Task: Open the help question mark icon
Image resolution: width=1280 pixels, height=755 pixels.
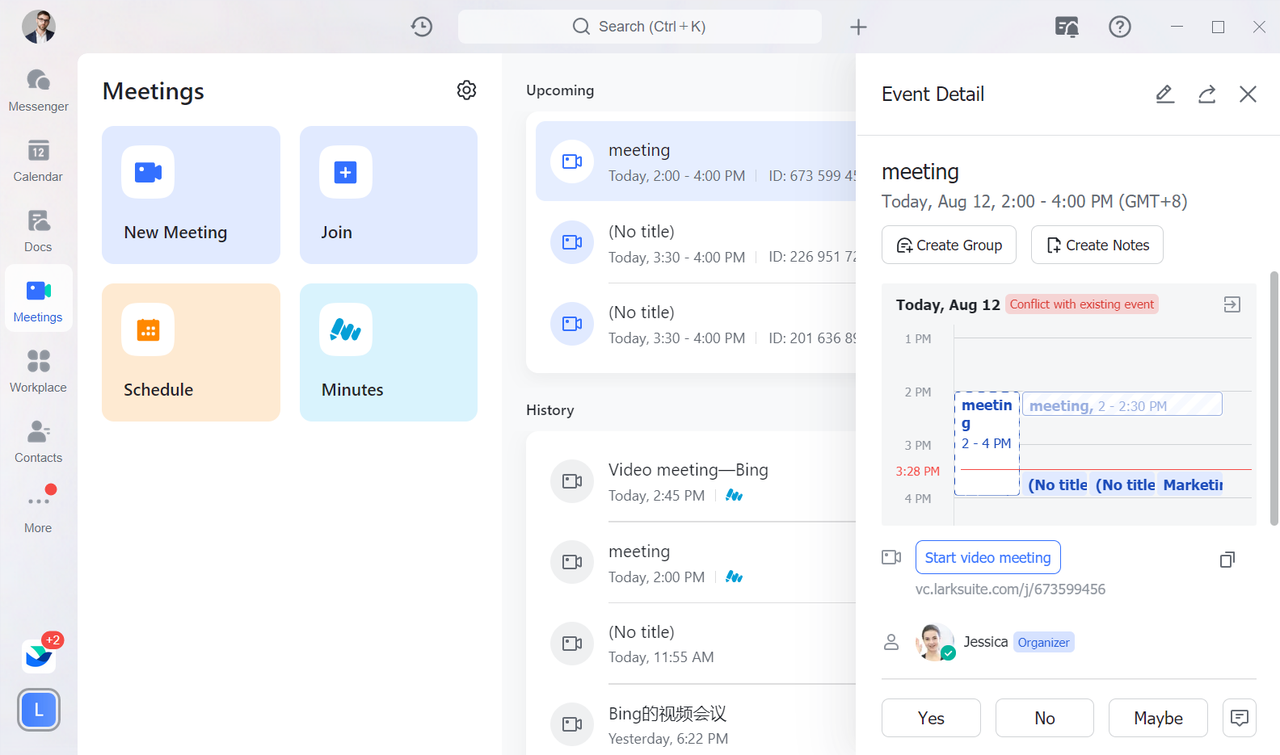Action: point(1120,27)
